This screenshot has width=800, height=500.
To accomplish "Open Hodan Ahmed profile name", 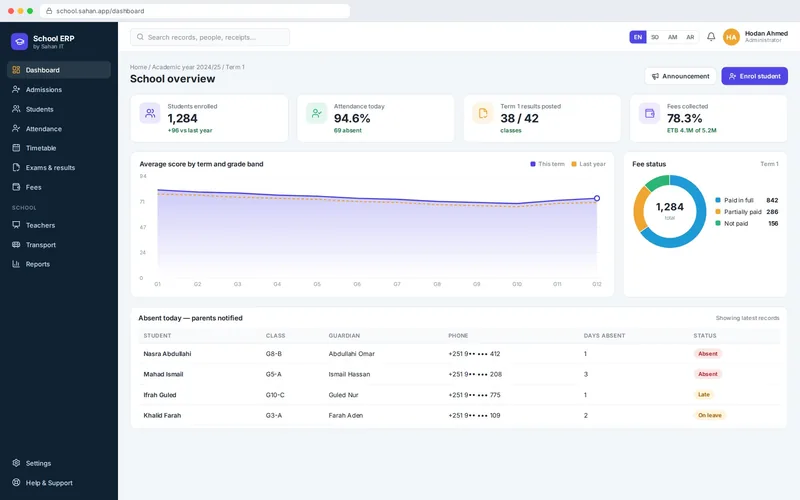I will 766,34.
